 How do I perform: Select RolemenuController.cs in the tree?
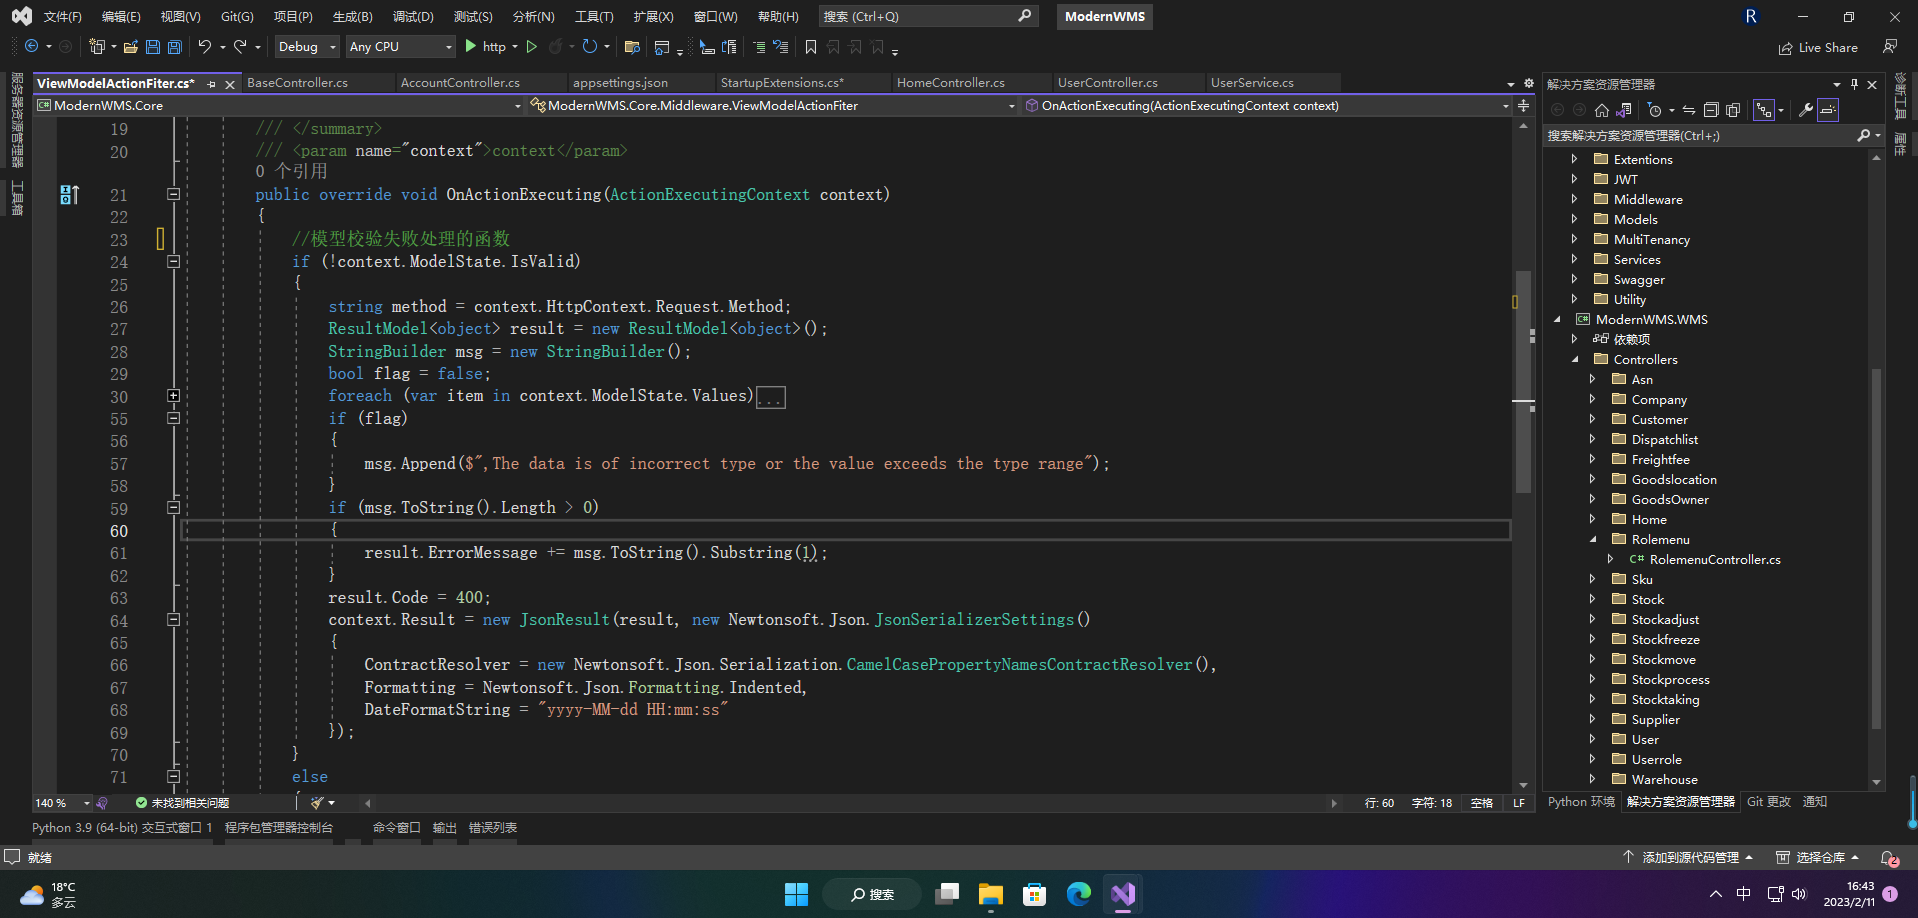1714,559
